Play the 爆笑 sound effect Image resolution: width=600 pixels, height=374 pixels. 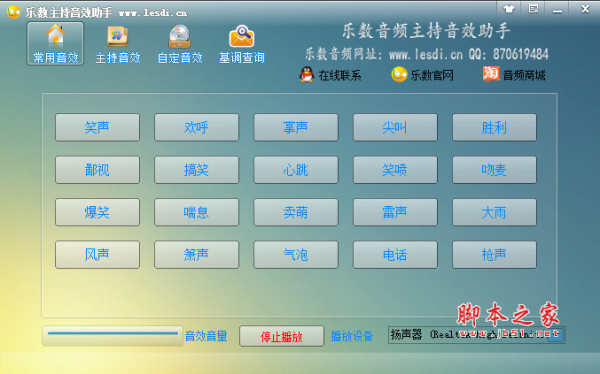click(97, 212)
